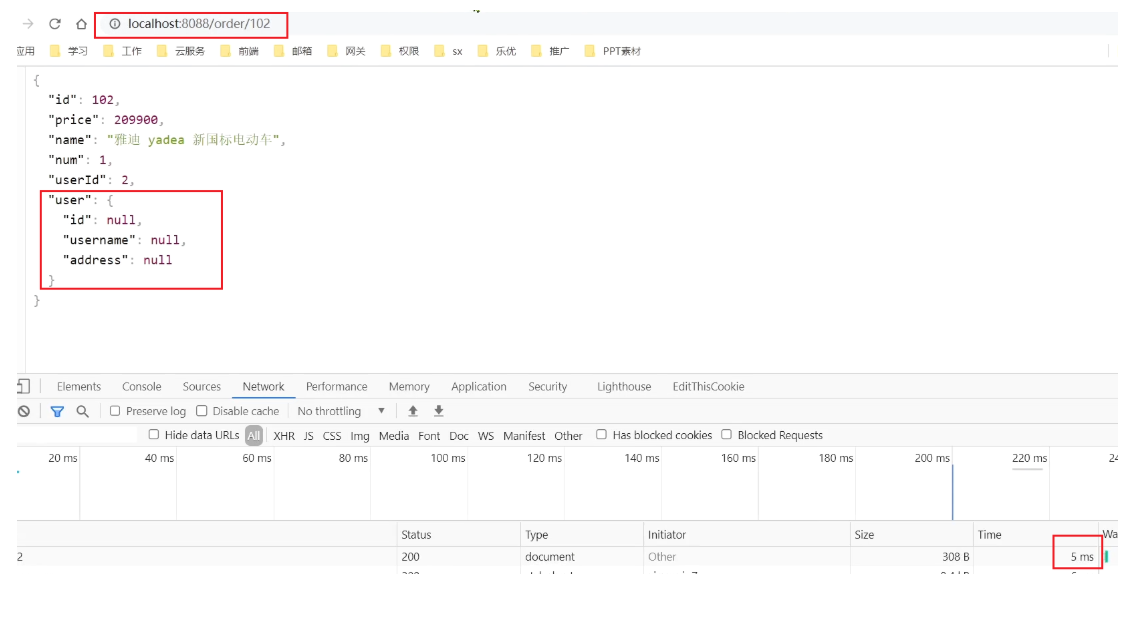Open the Security tab

tap(547, 387)
